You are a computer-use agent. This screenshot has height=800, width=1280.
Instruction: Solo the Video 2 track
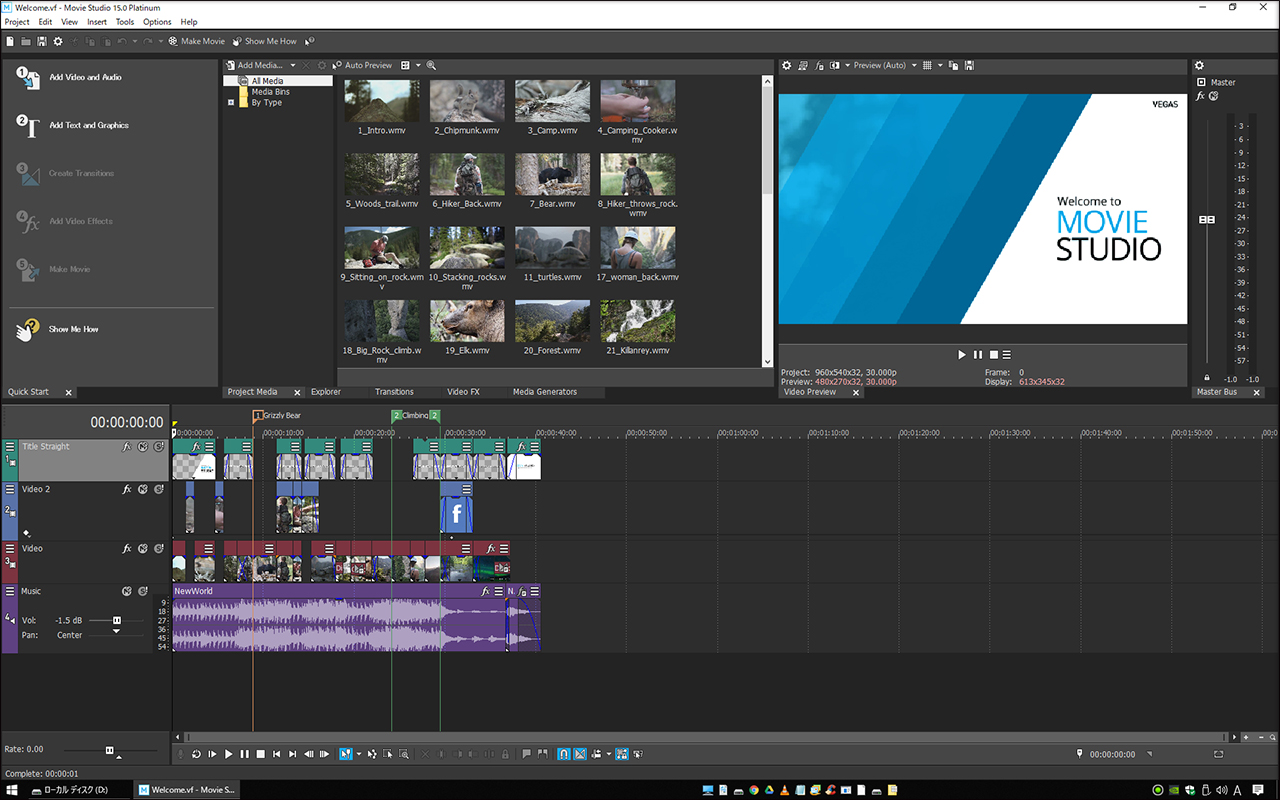click(x=159, y=489)
